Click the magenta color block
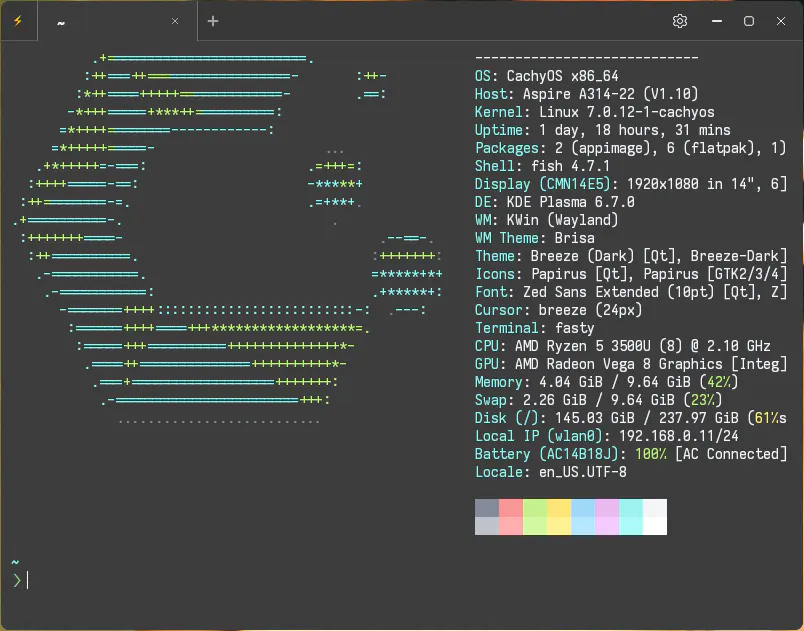 point(607,517)
